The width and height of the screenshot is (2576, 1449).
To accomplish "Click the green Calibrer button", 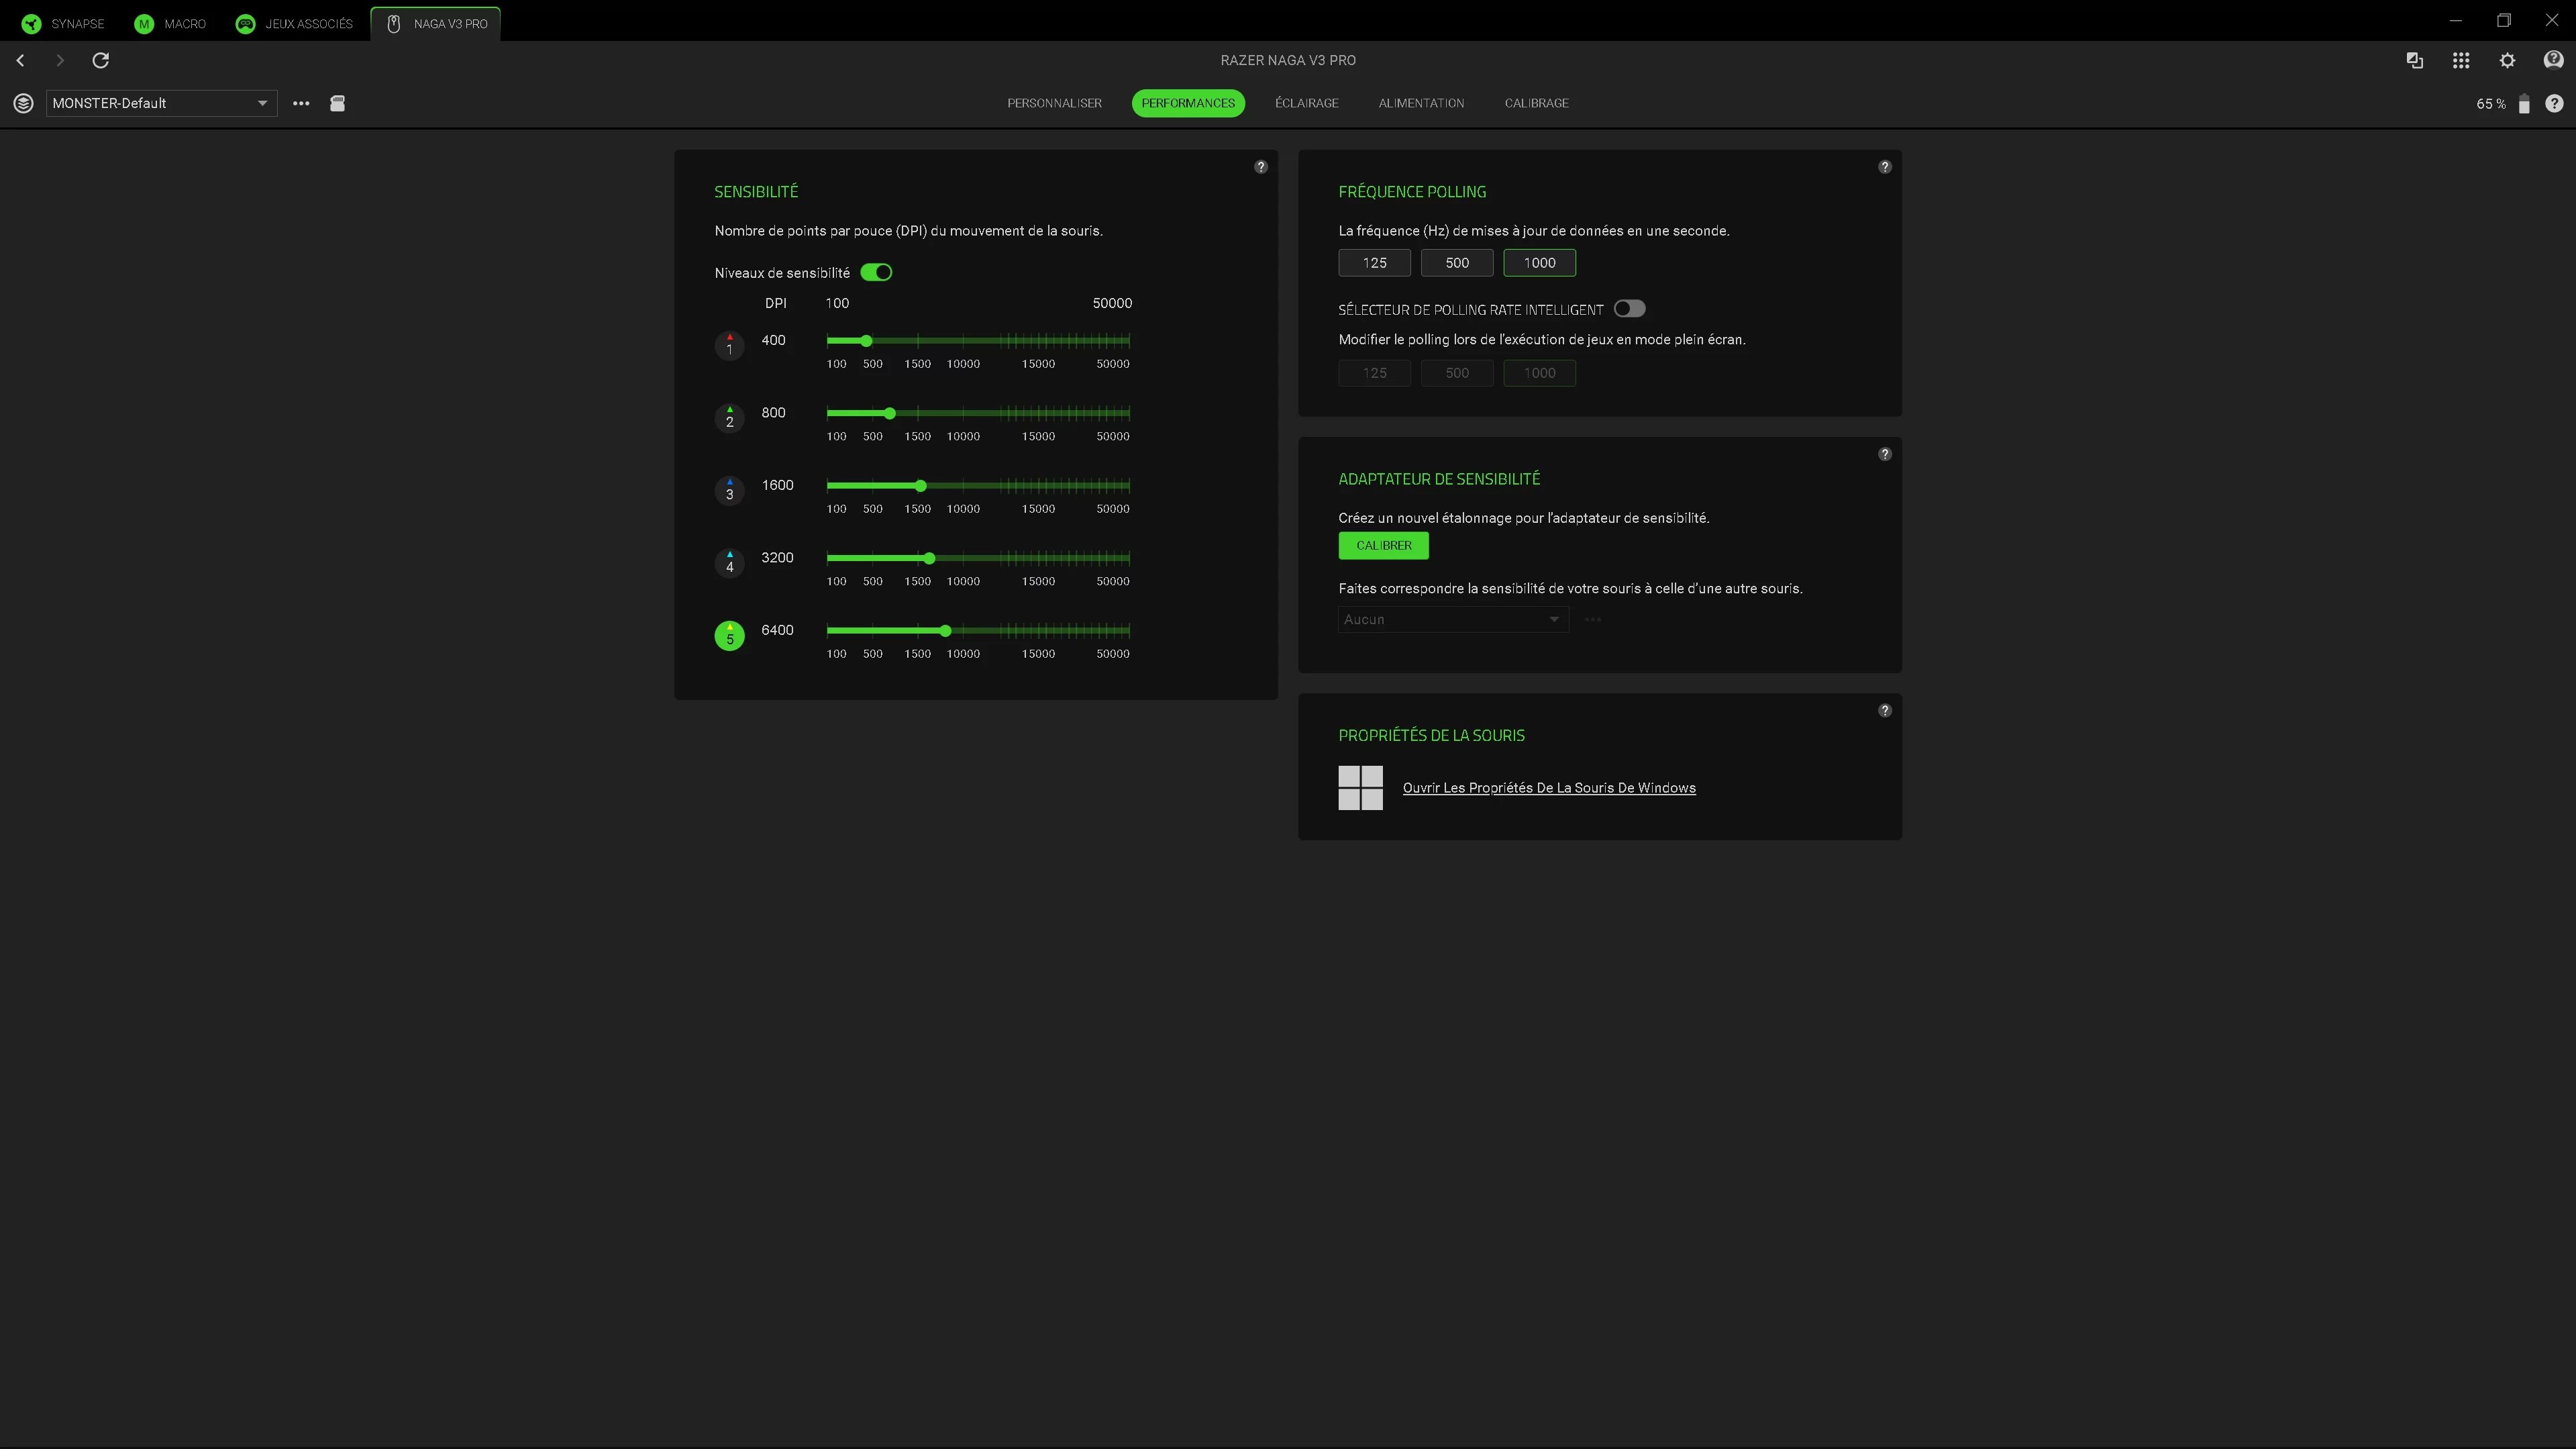I will click(1384, 546).
